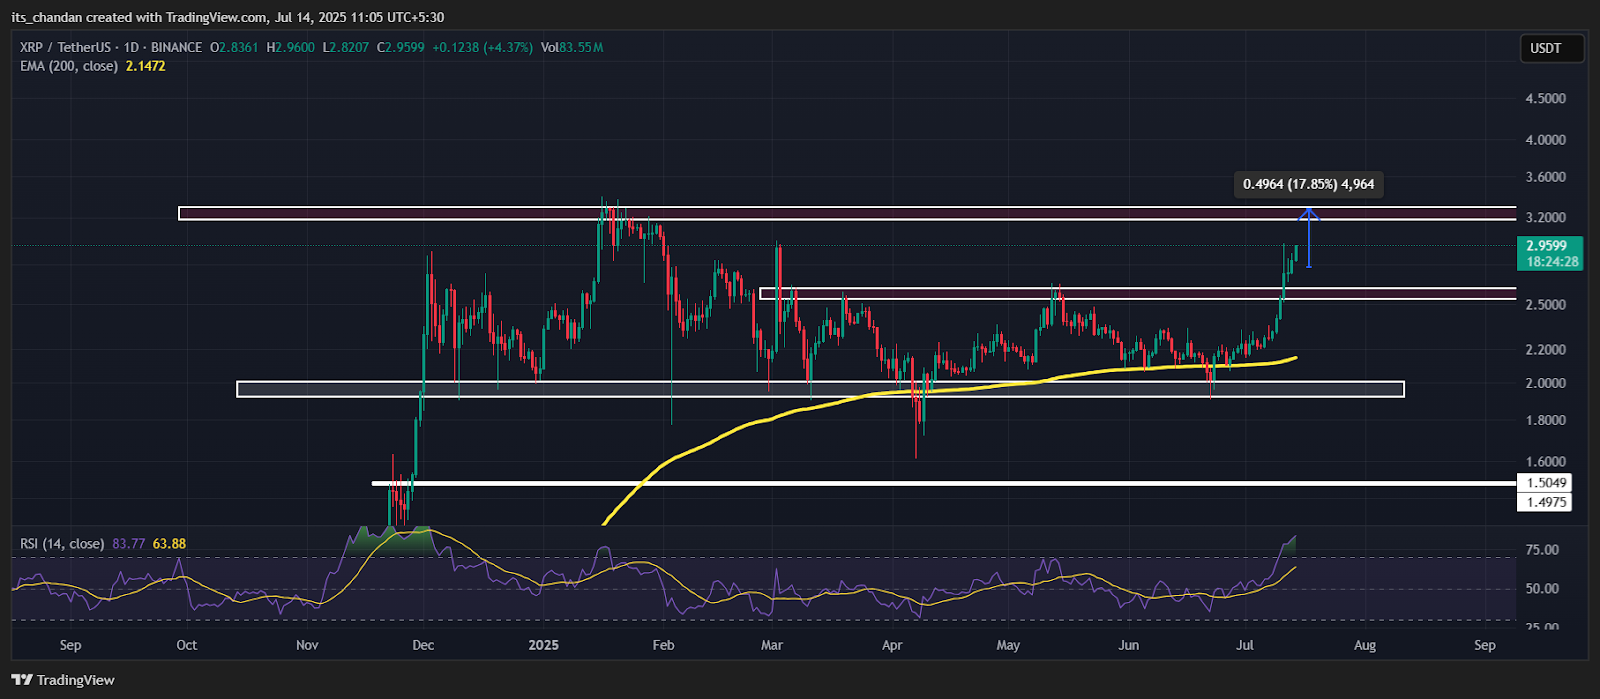
Task: Click the change value +0.1238 (+4.37%)
Action: pyautogui.click(x=483, y=47)
